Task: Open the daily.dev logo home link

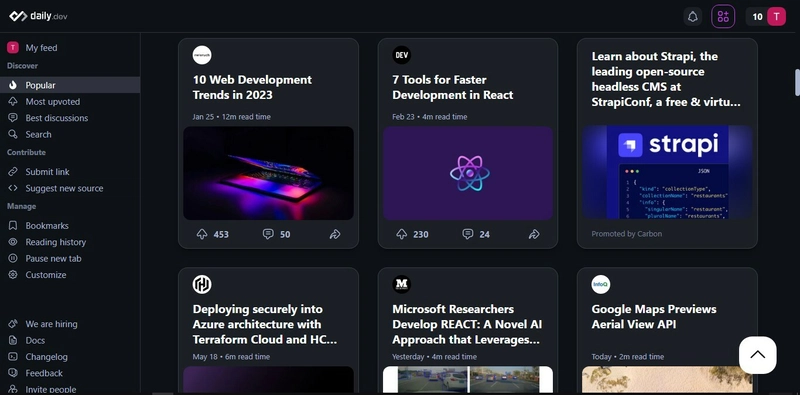Action: point(38,16)
